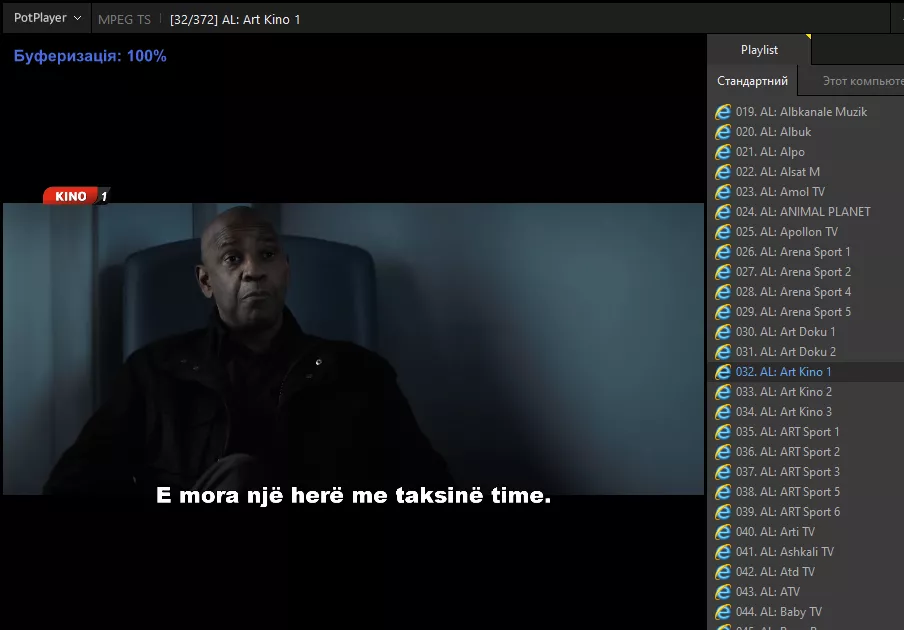Screen dimensions: 904x630
Task: Click the icon beside 034. AL: Art Kino 3
Action: [723, 412]
